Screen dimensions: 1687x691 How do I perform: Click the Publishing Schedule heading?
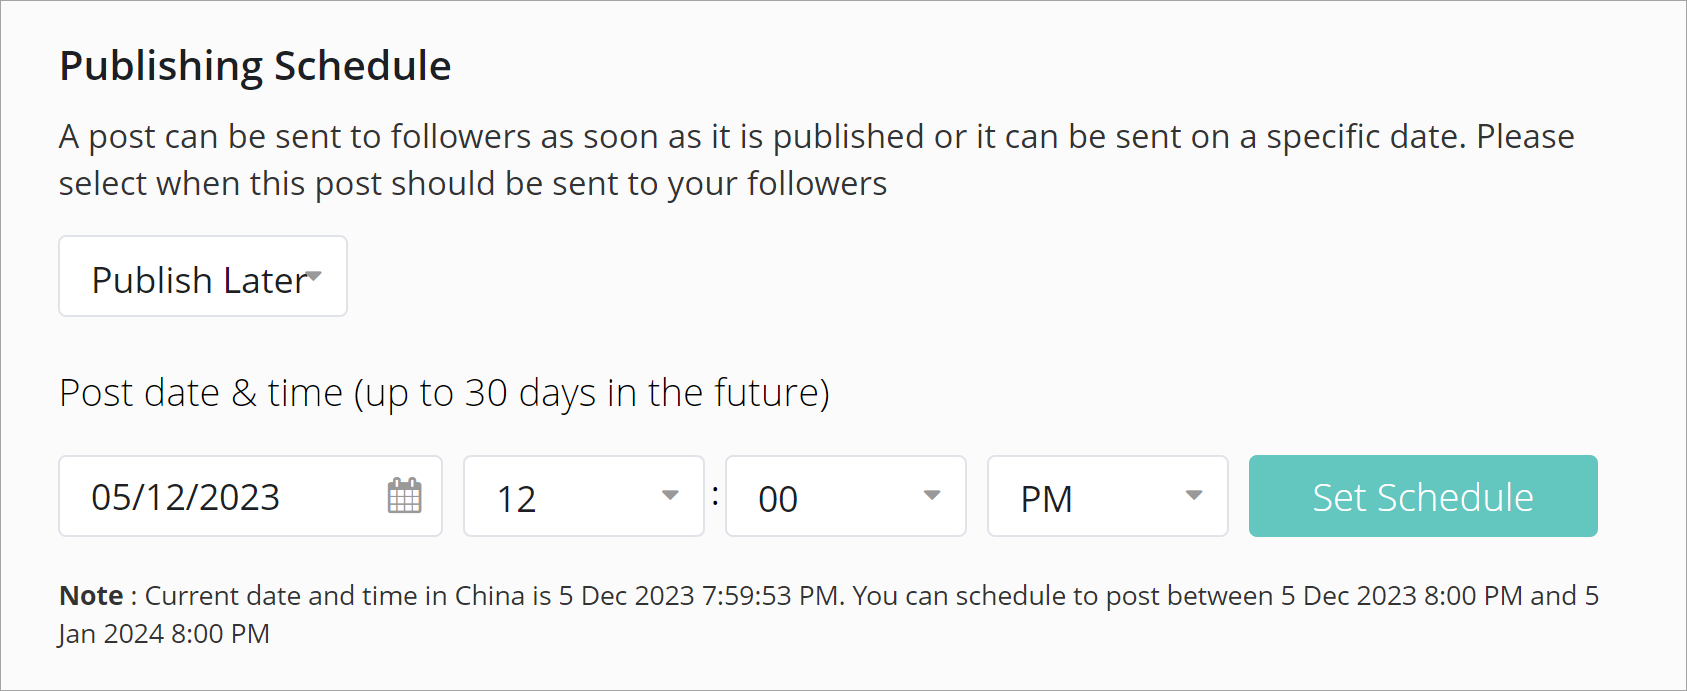pyautogui.click(x=255, y=66)
